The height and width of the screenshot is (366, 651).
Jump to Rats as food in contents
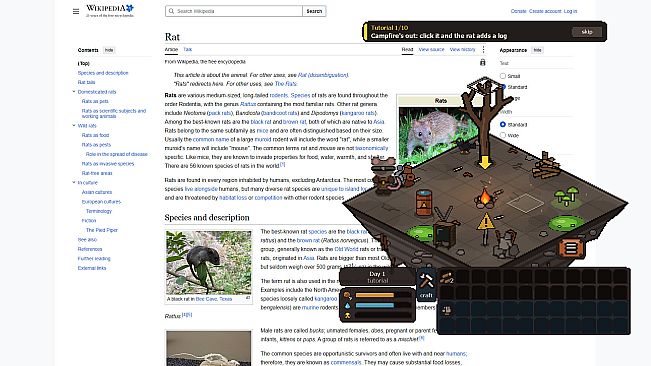tap(95, 135)
